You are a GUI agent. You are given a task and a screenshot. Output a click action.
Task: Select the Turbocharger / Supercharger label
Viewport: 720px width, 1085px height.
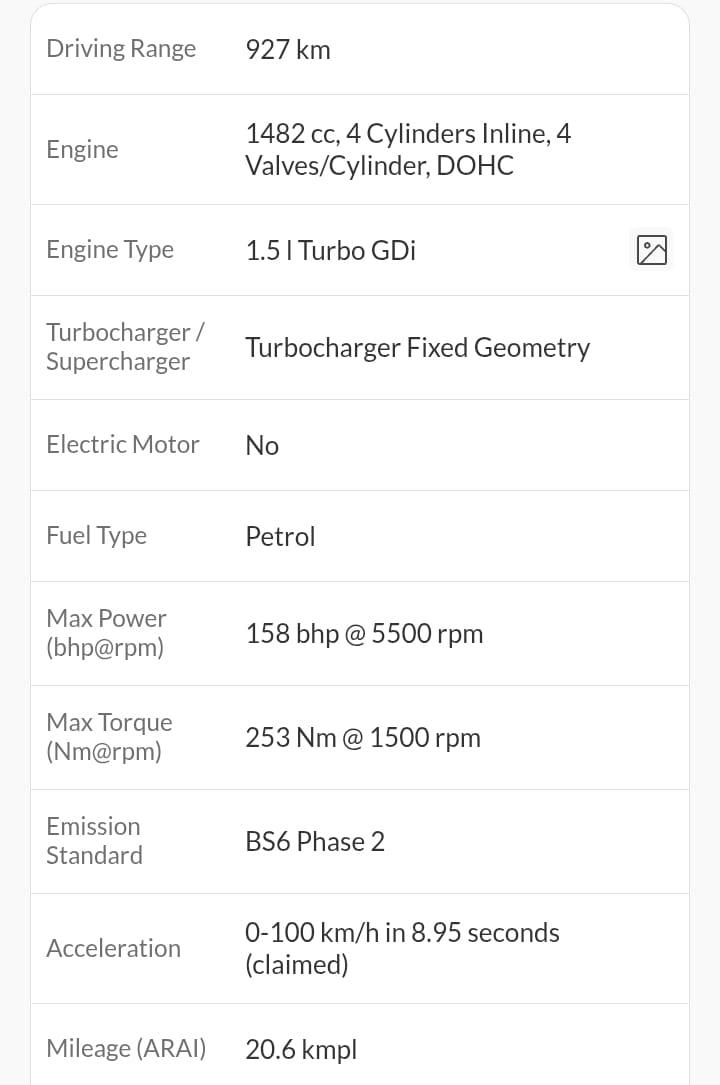tap(125, 347)
